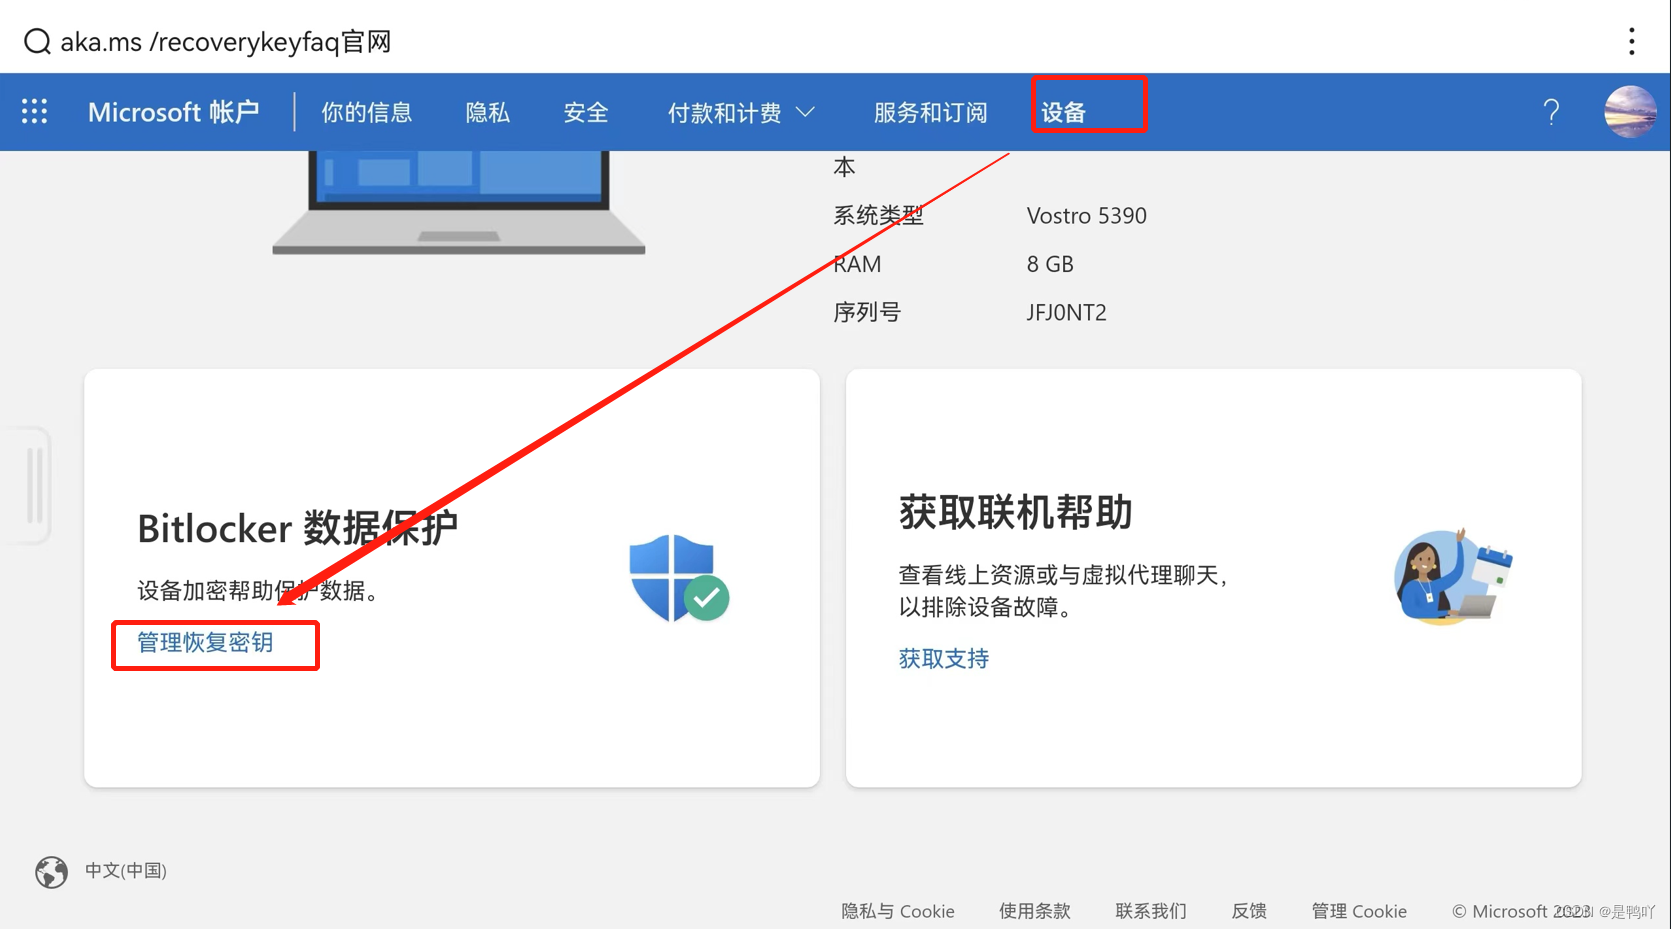The image size is (1671, 929).
Task: Open the 隐私与 Cookie footer link
Action: point(896,911)
